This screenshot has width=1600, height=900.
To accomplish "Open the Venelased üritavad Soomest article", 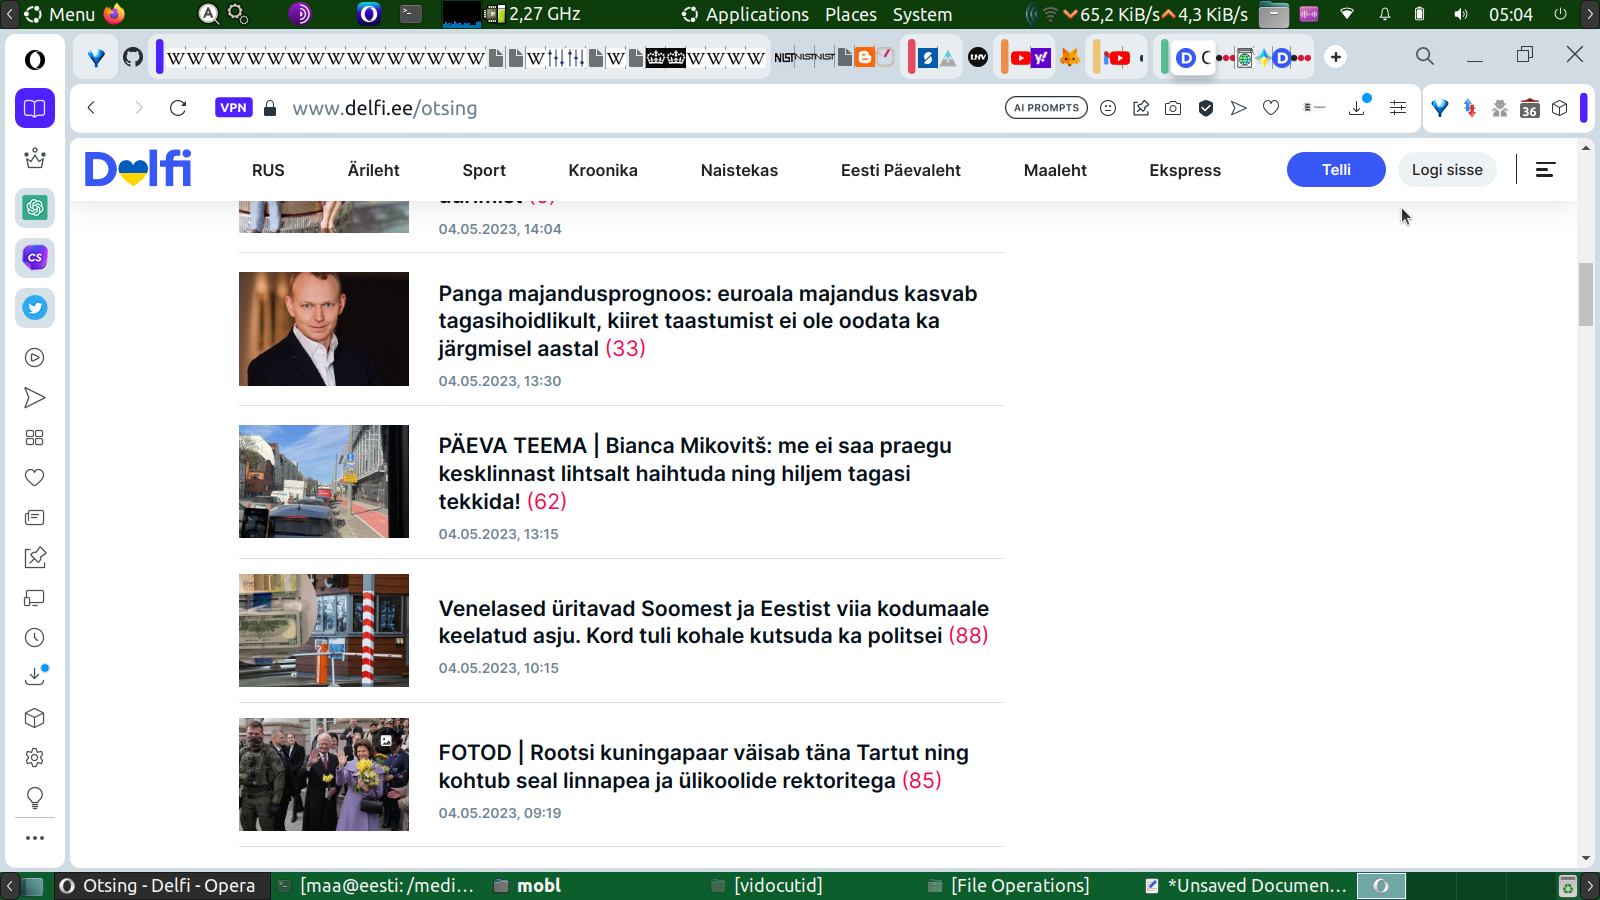I will pyautogui.click(x=714, y=622).
